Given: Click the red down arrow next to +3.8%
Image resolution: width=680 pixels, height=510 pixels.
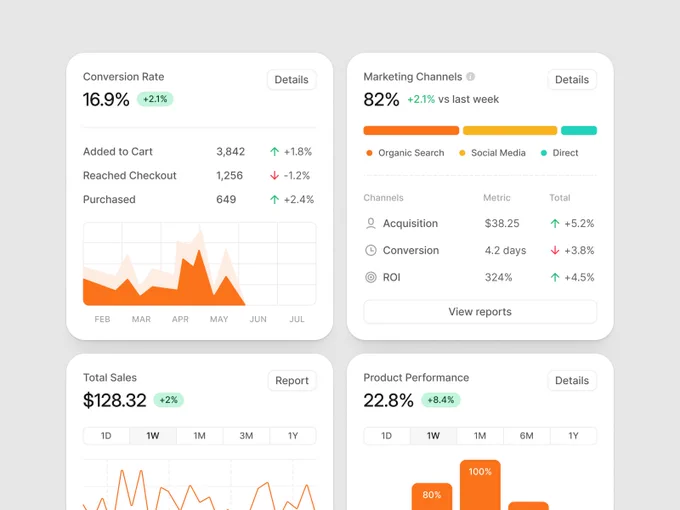Looking at the screenshot, I should (555, 250).
